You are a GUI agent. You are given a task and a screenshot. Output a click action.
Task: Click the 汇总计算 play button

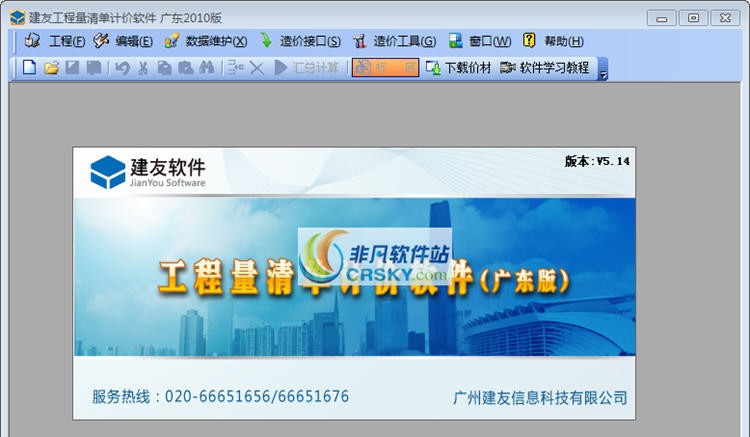(x=307, y=67)
